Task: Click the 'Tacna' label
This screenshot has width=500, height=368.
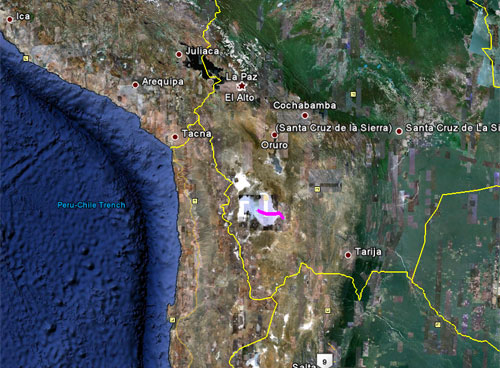Action: tap(197, 134)
